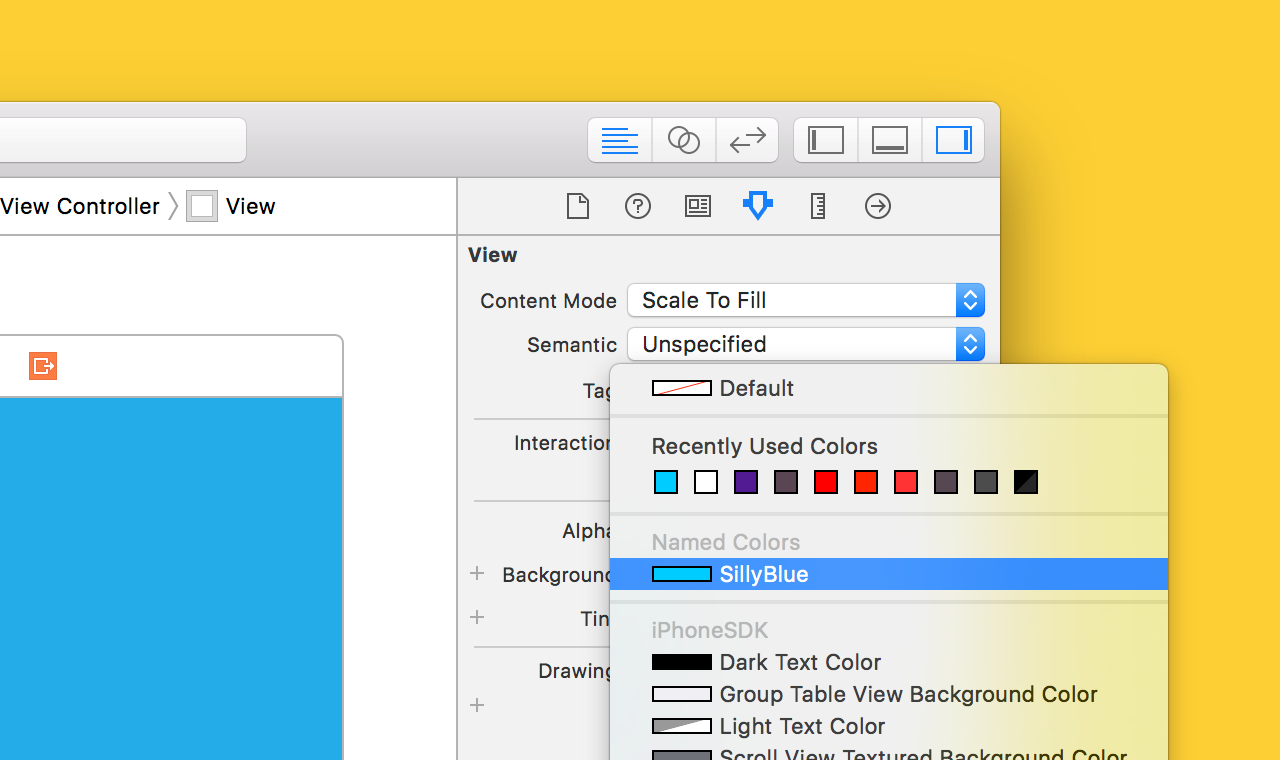Open the File inspector
The width and height of the screenshot is (1280, 760).
(578, 206)
